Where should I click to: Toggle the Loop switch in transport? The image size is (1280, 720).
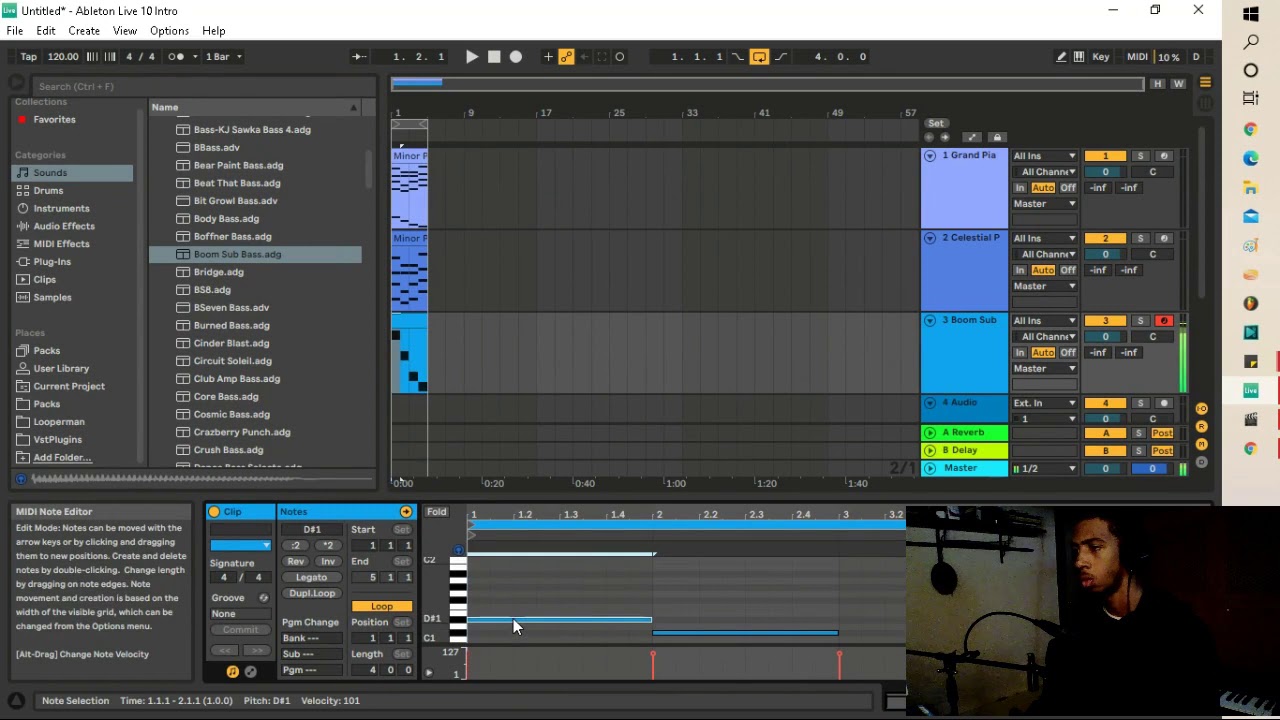tap(759, 57)
